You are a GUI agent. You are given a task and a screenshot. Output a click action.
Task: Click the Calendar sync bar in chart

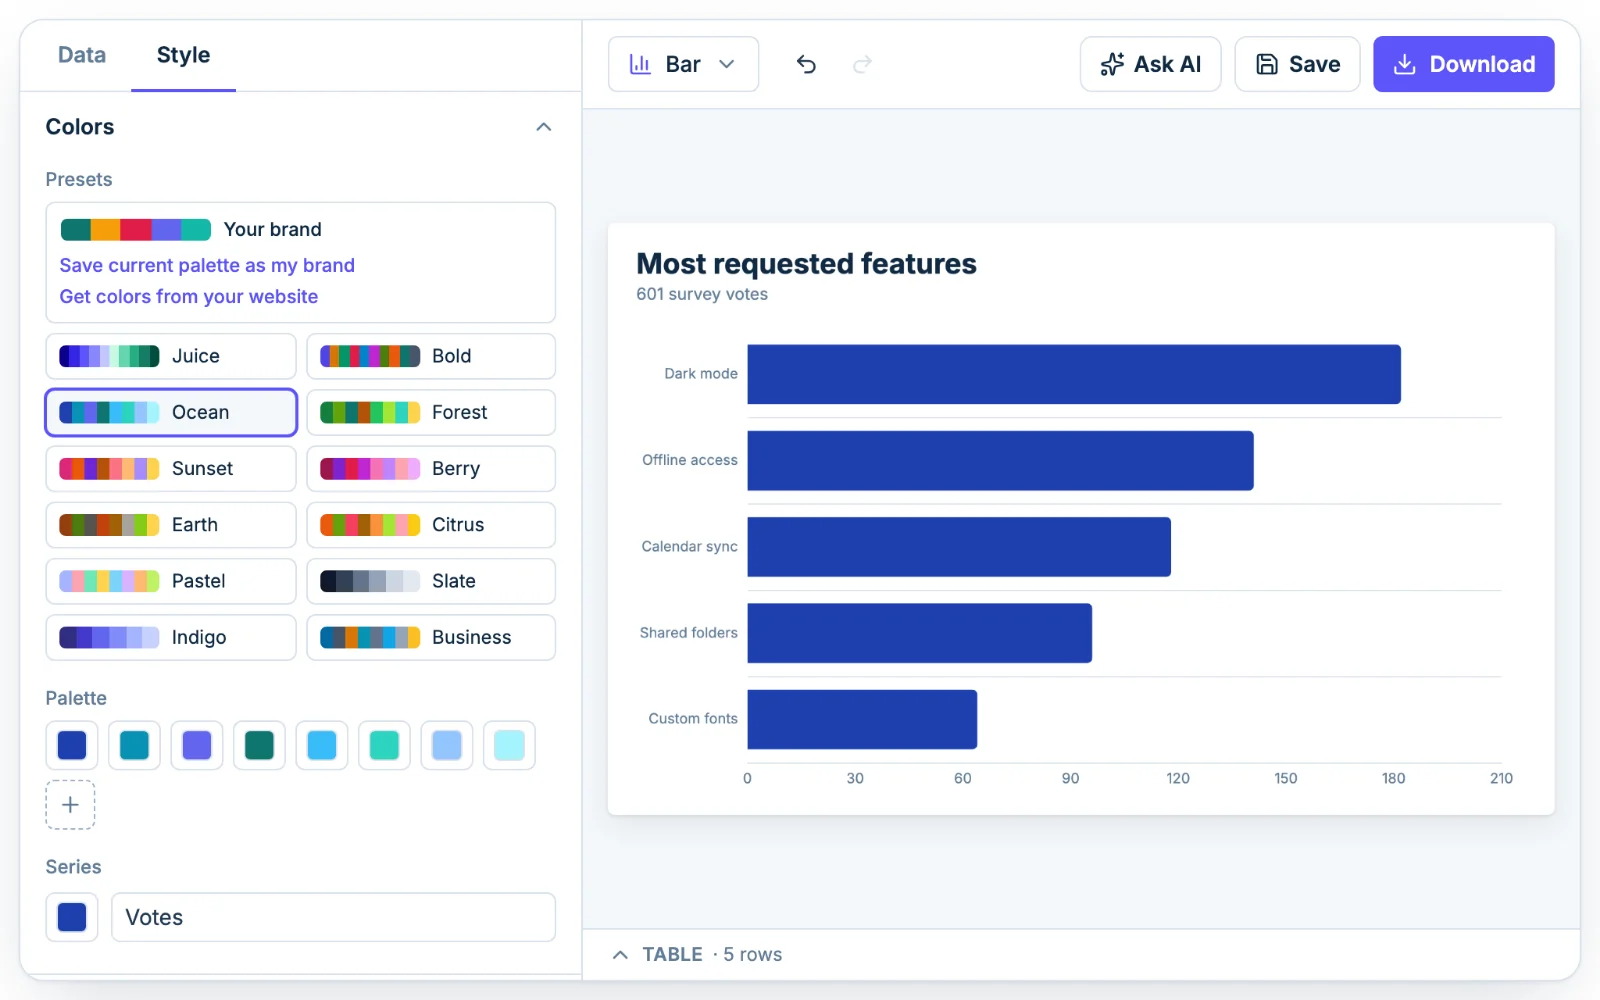pyautogui.click(x=959, y=547)
